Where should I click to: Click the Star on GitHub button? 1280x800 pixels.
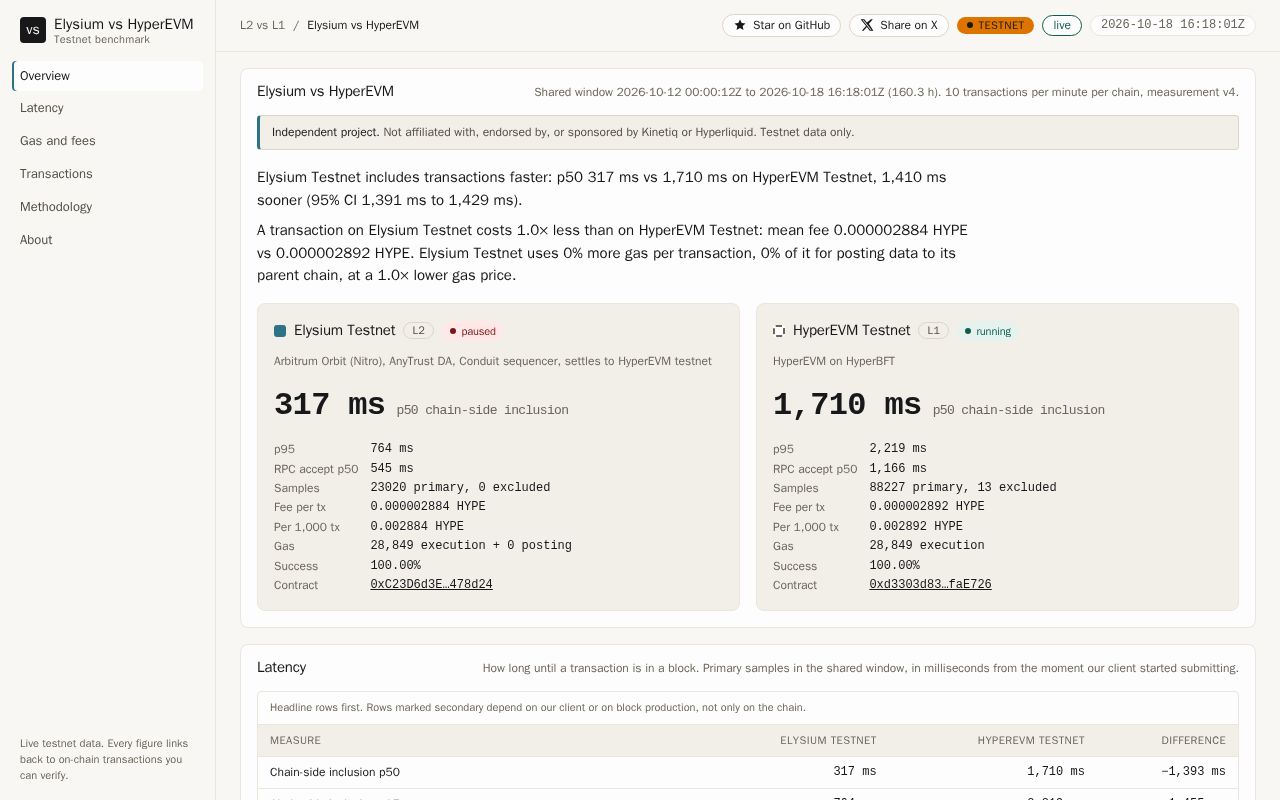coord(782,25)
